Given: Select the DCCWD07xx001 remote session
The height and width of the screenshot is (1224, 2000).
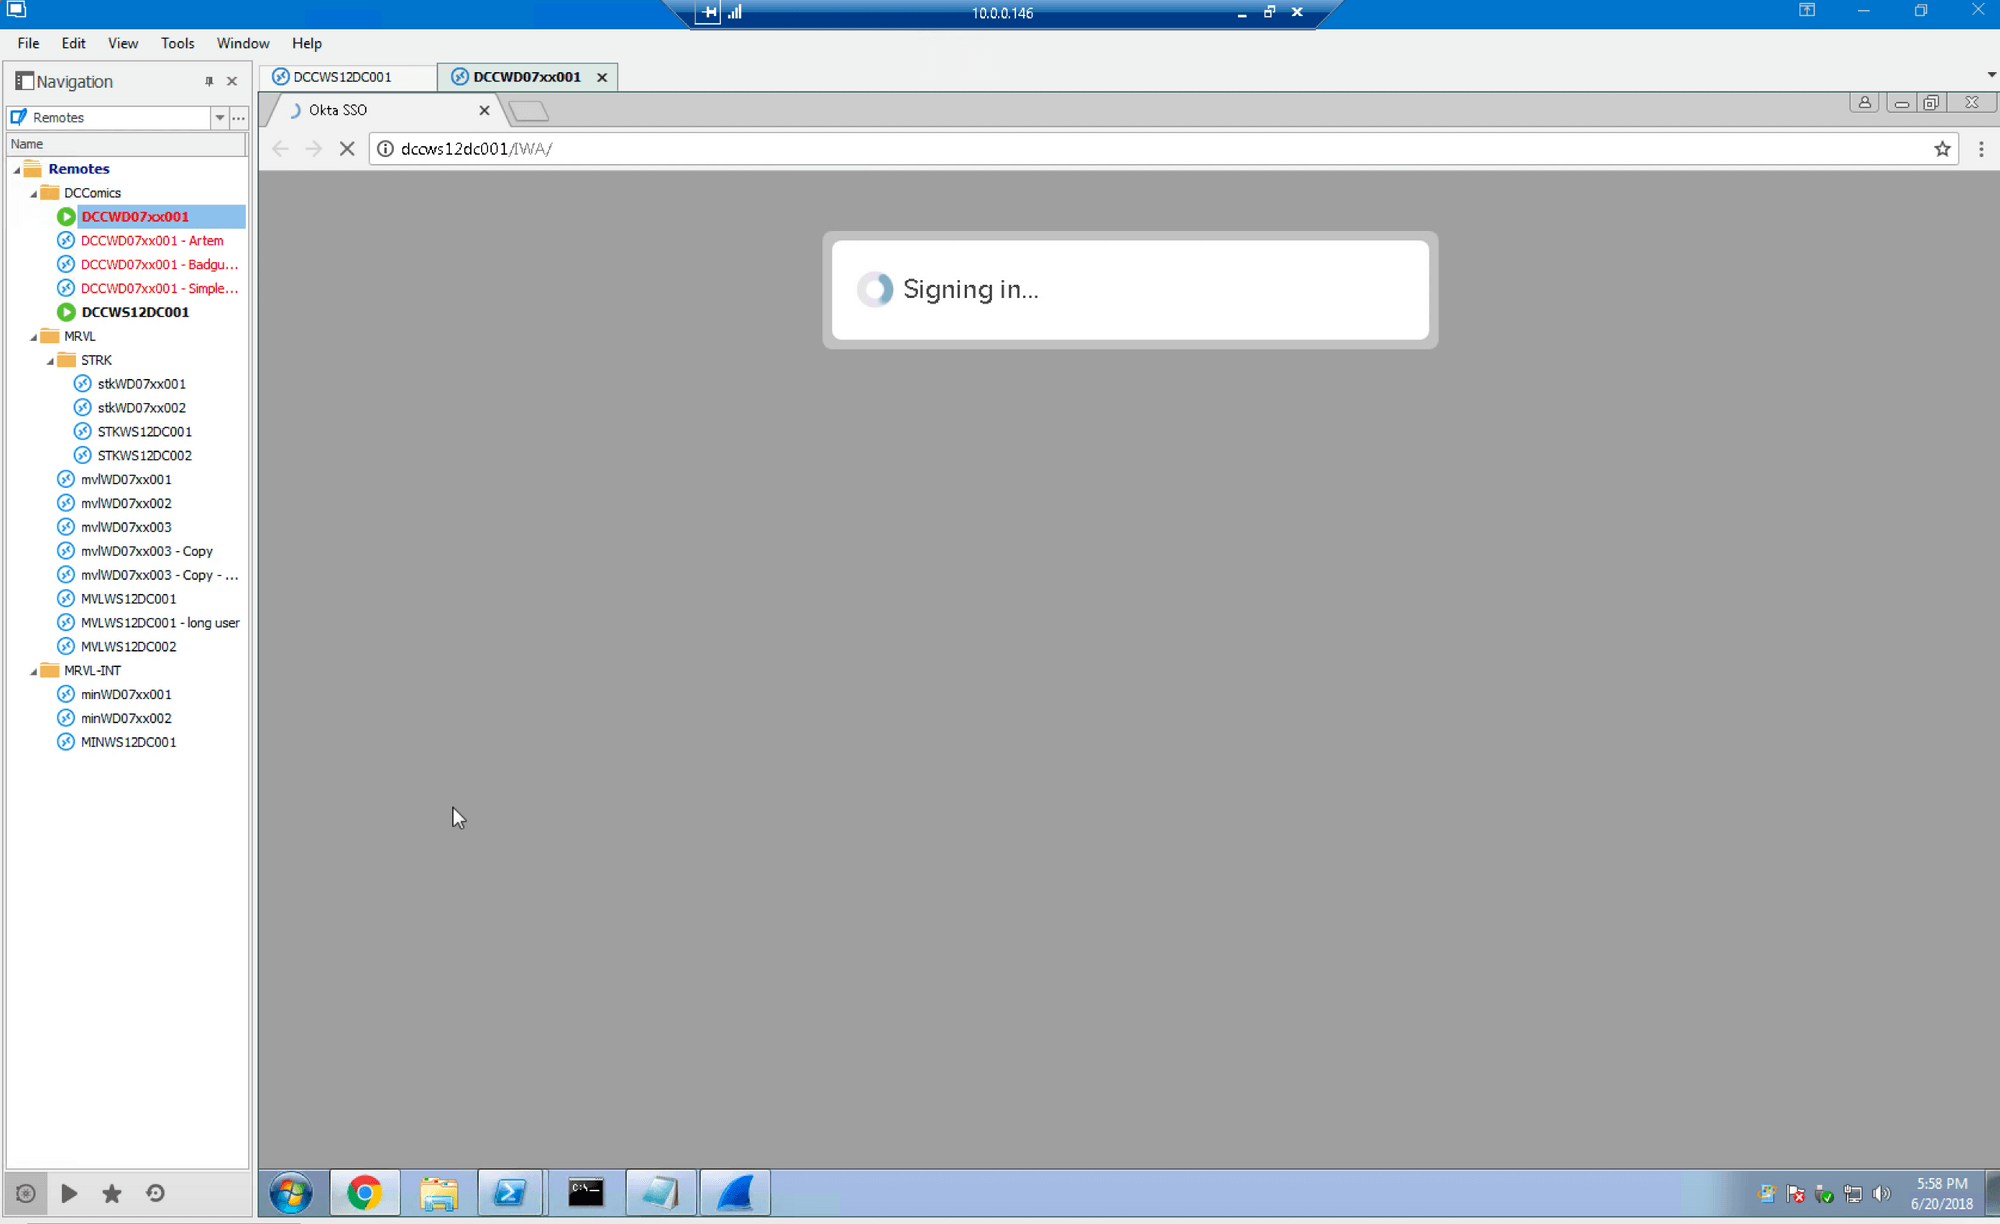Looking at the screenshot, I should point(134,216).
